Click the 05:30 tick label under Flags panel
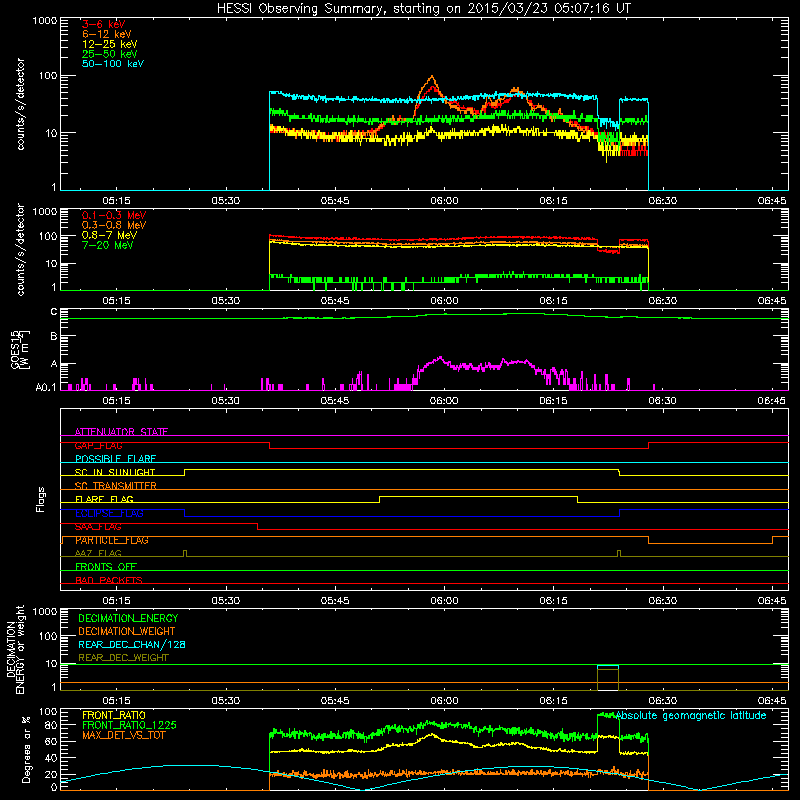 [226, 601]
